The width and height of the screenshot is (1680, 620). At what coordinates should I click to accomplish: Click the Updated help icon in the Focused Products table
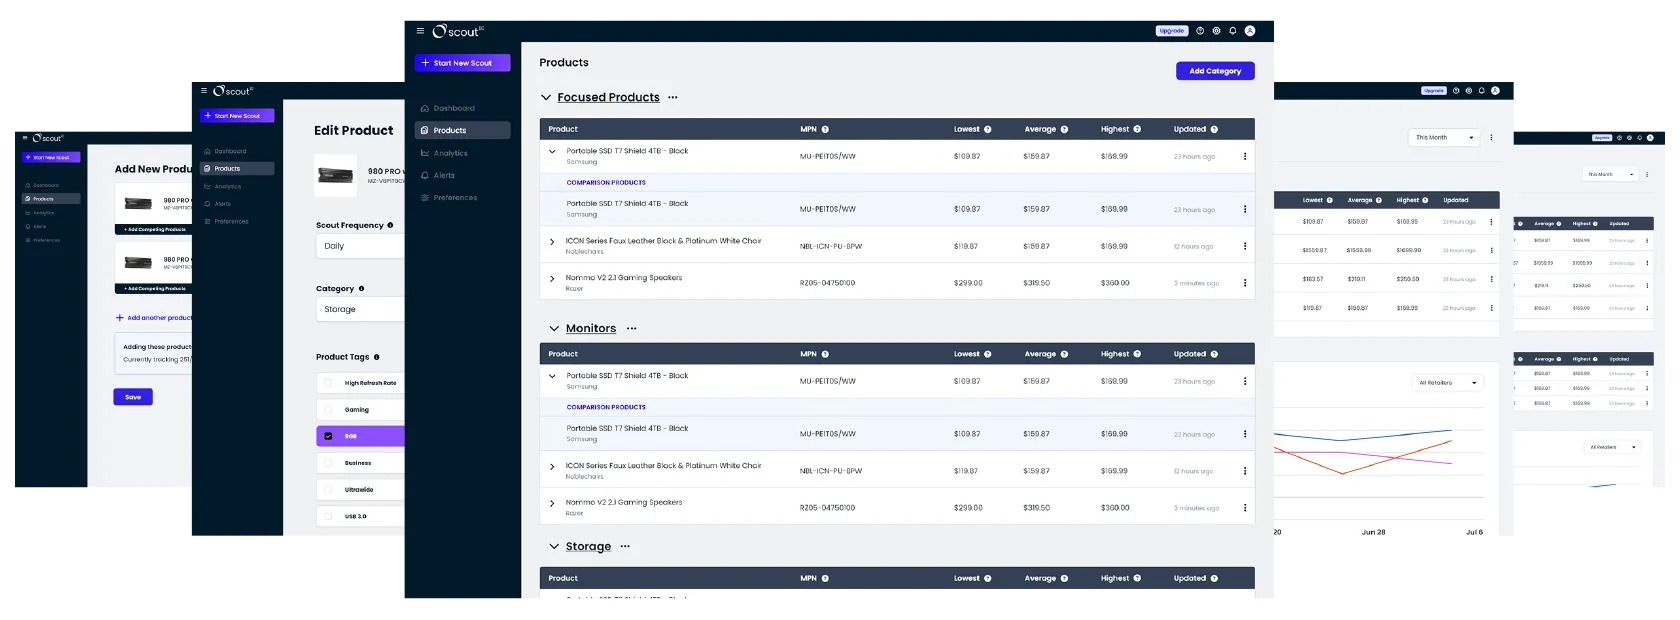click(x=1214, y=129)
